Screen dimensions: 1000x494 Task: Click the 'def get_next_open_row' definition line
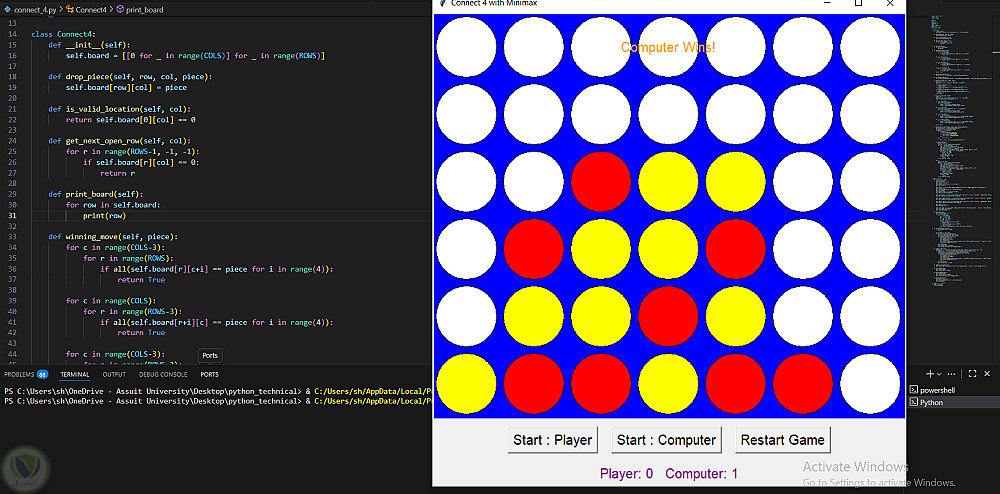coord(119,141)
